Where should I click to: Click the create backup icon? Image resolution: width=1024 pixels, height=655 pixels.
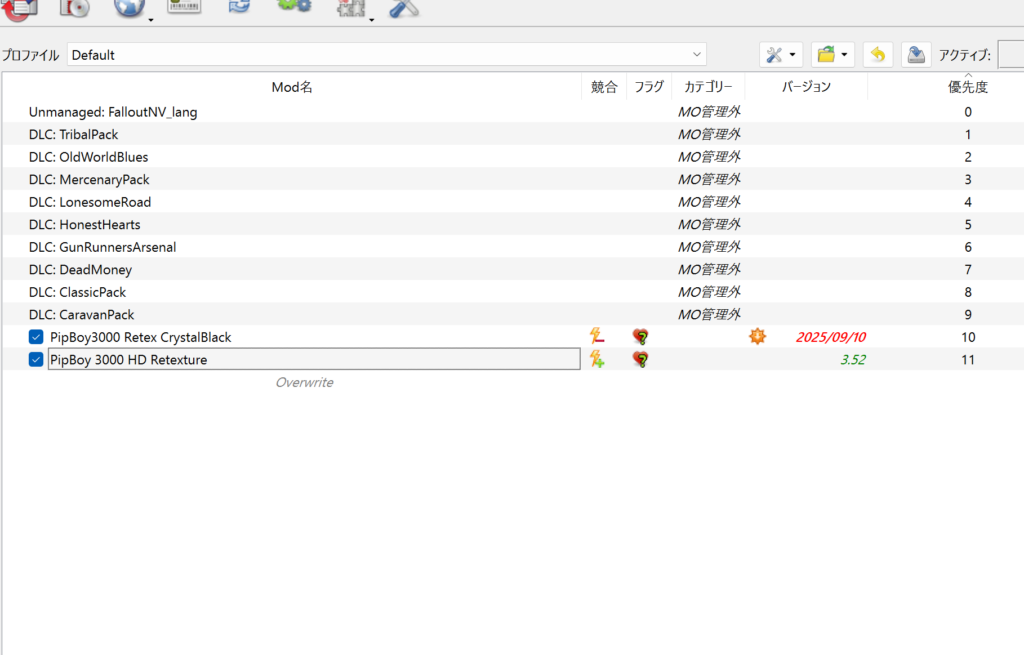[x=915, y=55]
